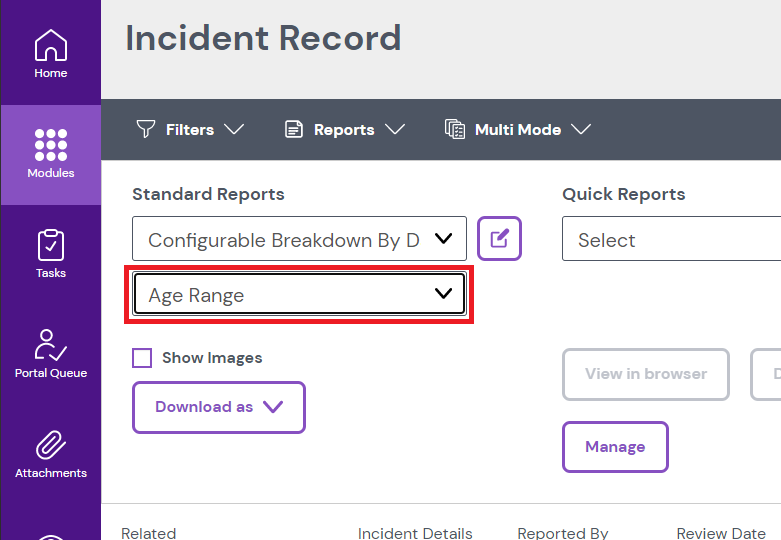Enable the Show Images checkbox
This screenshot has width=781, height=540.
(x=142, y=358)
